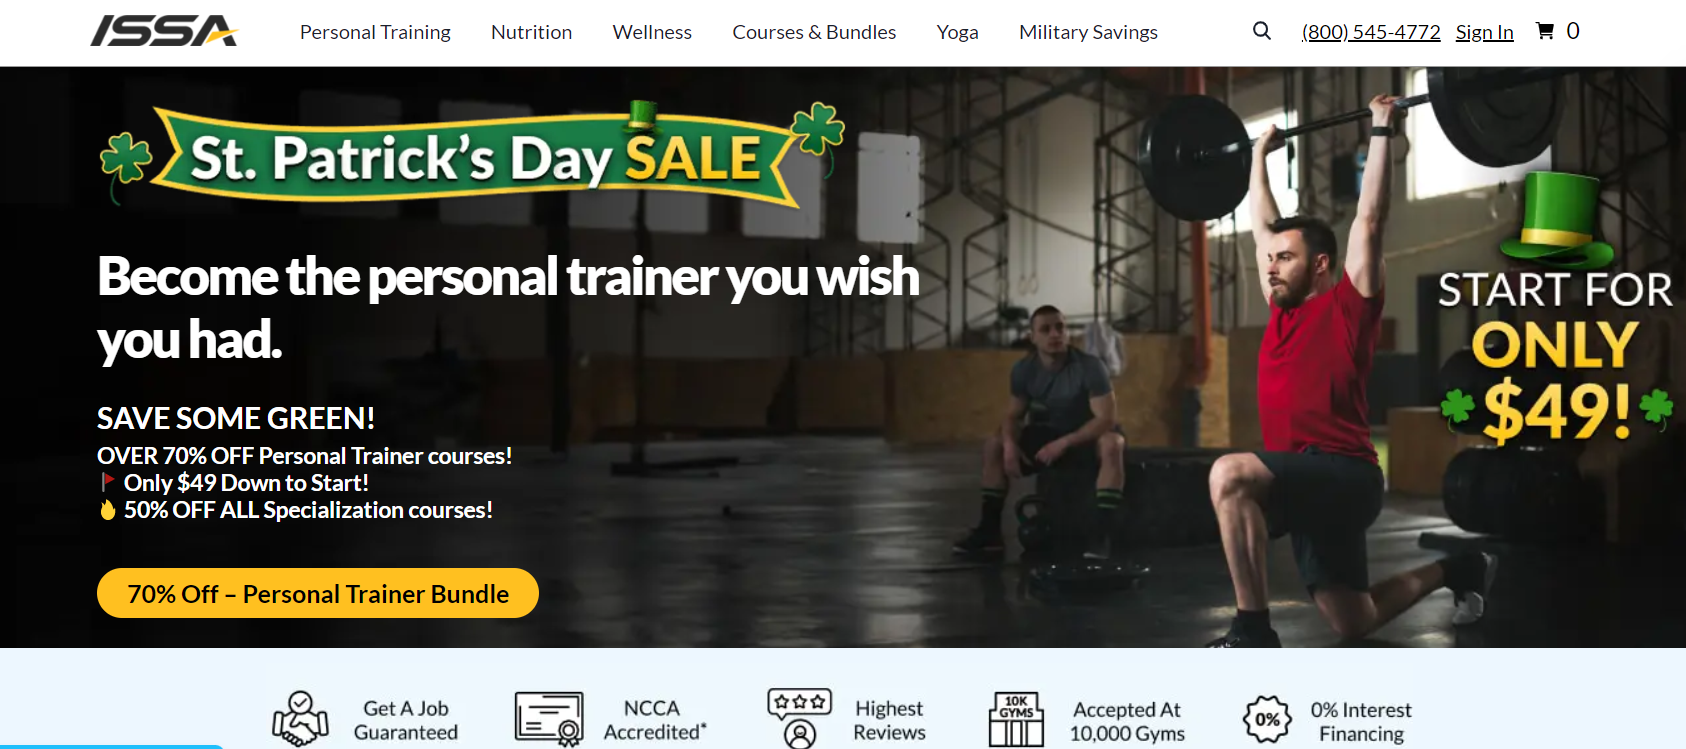The height and width of the screenshot is (749, 1686).
Task: Go to the Yoga section
Action: [957, 32]
